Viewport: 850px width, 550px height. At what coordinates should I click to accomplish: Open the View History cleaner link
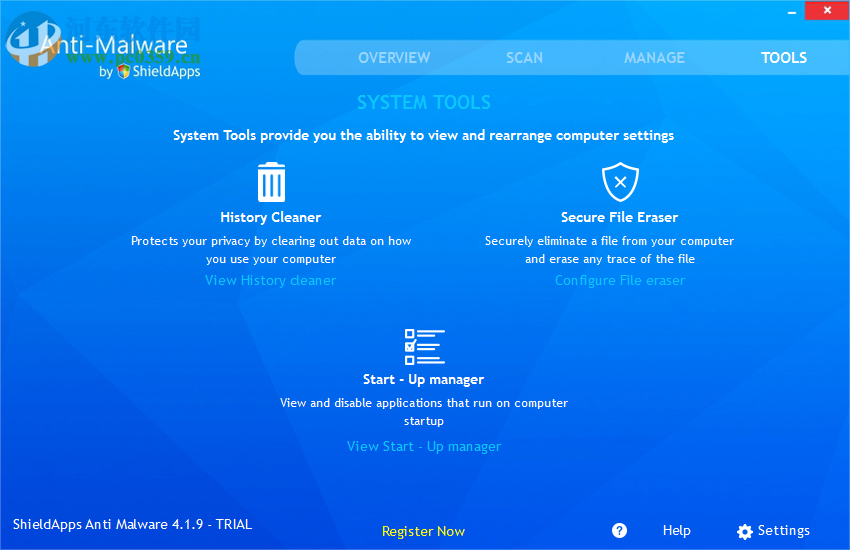point(271,280)
